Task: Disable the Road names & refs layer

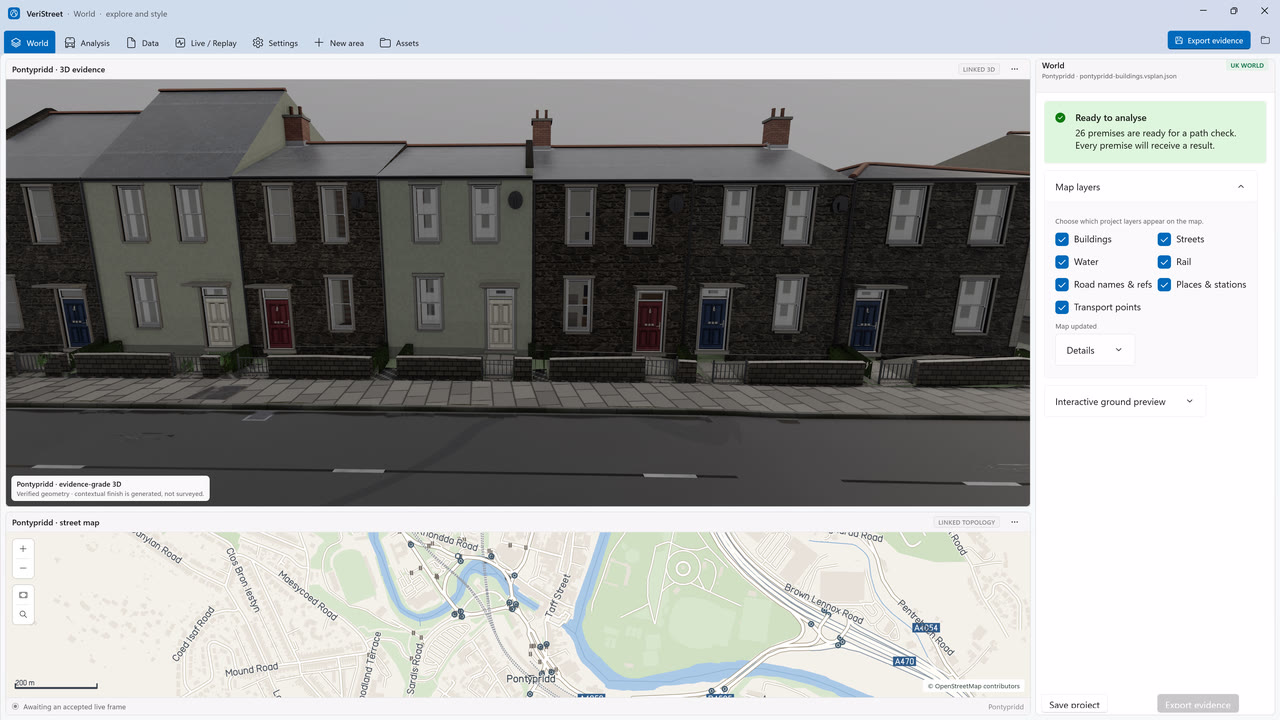Action: tap(1062, 284)
